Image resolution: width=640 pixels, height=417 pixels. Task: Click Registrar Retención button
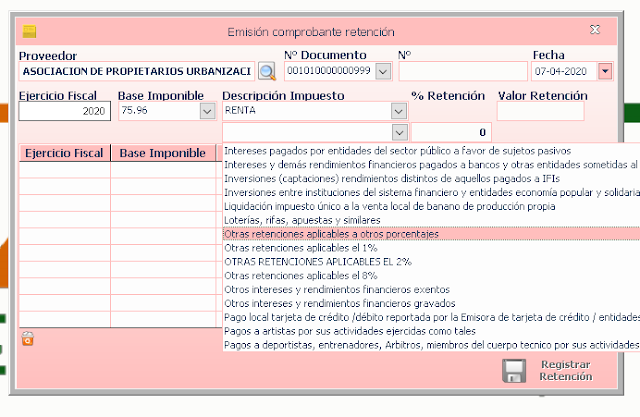point(548,371)
